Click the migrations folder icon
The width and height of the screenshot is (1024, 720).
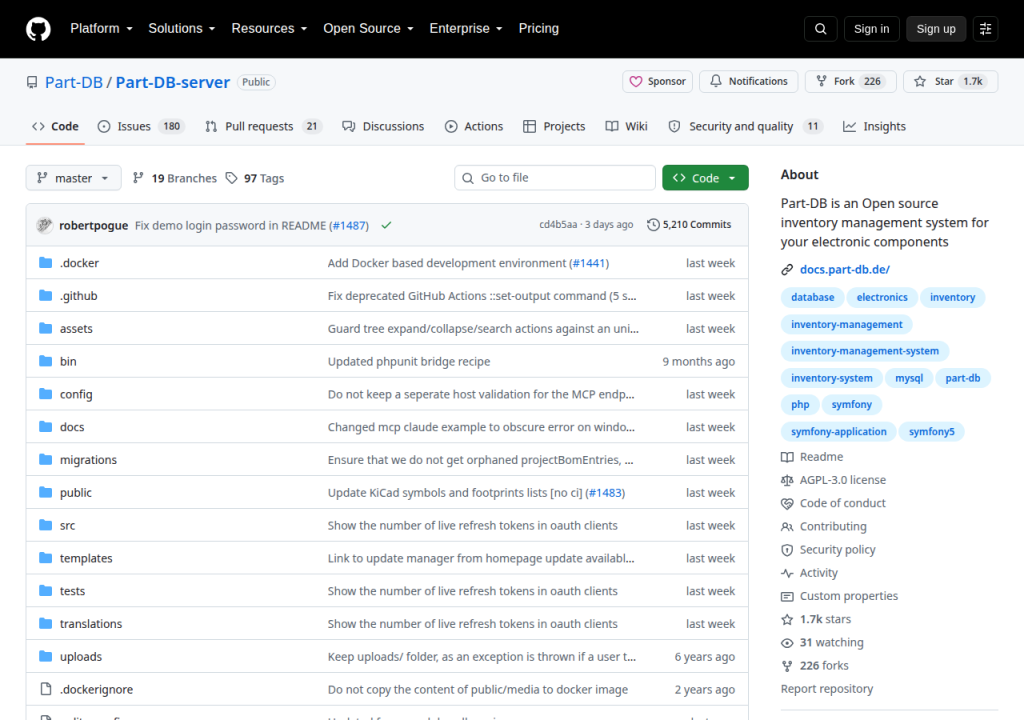(x=45, y=460)
